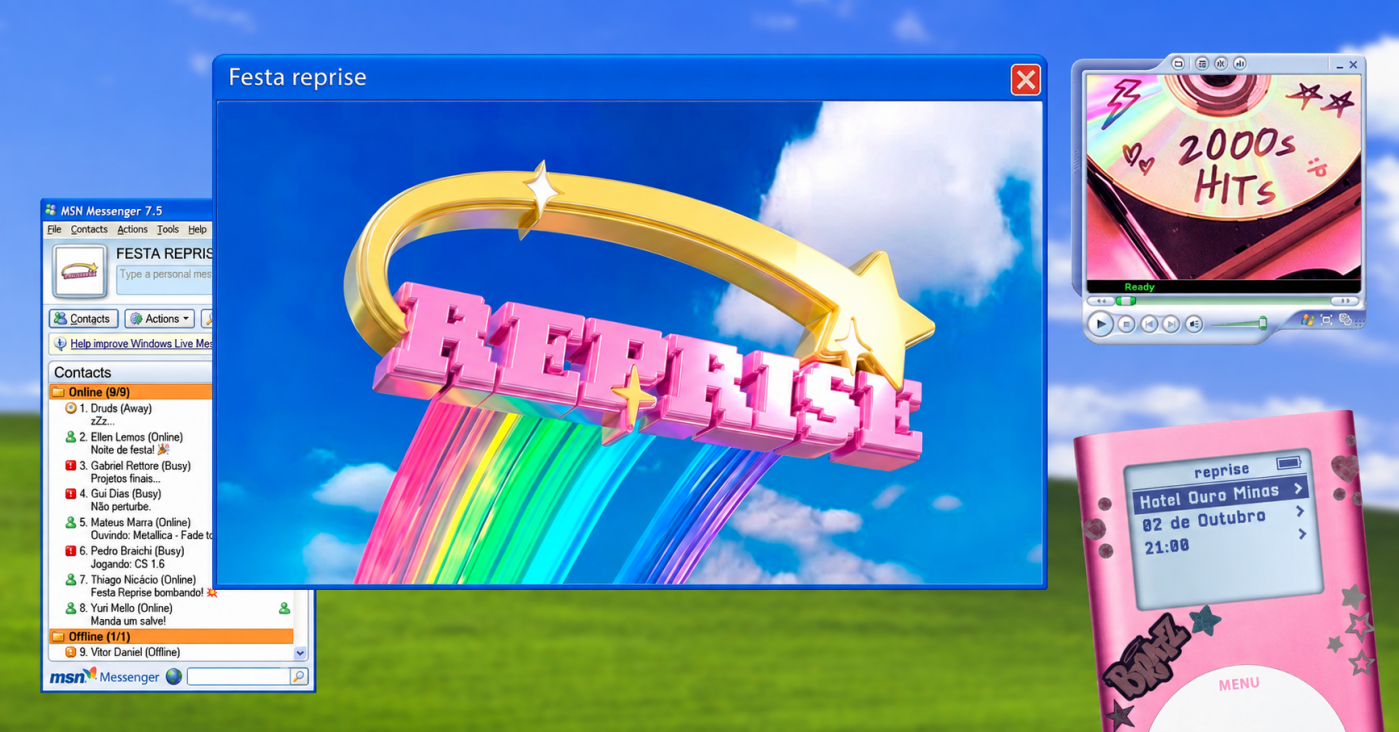
Task: Follow the Help improve Windows Live Messenger link
Action: pyautogui.click(x=141, y=344)
